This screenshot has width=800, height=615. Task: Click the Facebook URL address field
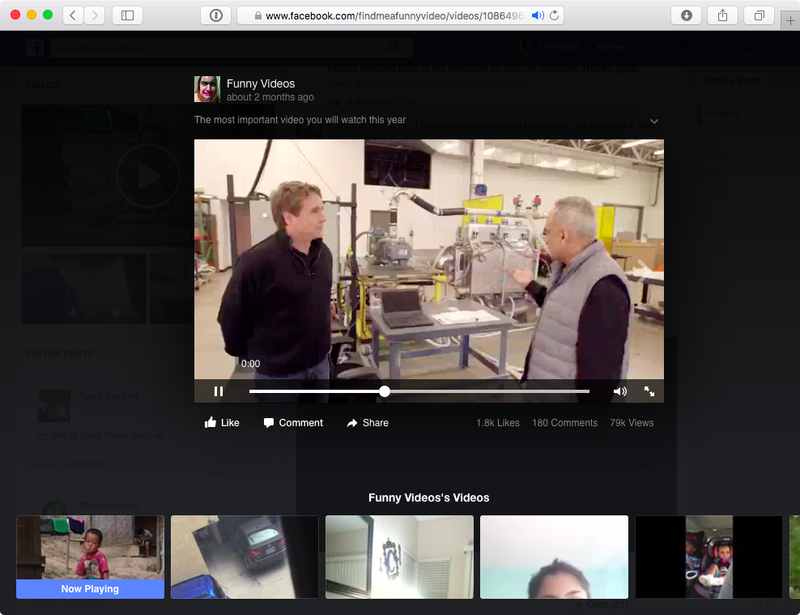(399, 16)
